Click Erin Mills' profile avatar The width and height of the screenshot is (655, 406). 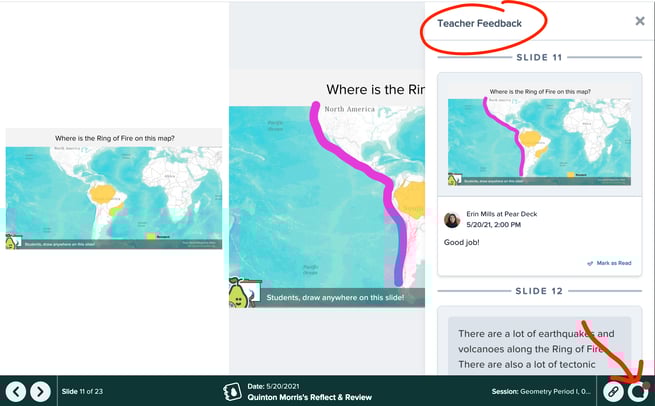pyautogui.click(x=452, y=220)
